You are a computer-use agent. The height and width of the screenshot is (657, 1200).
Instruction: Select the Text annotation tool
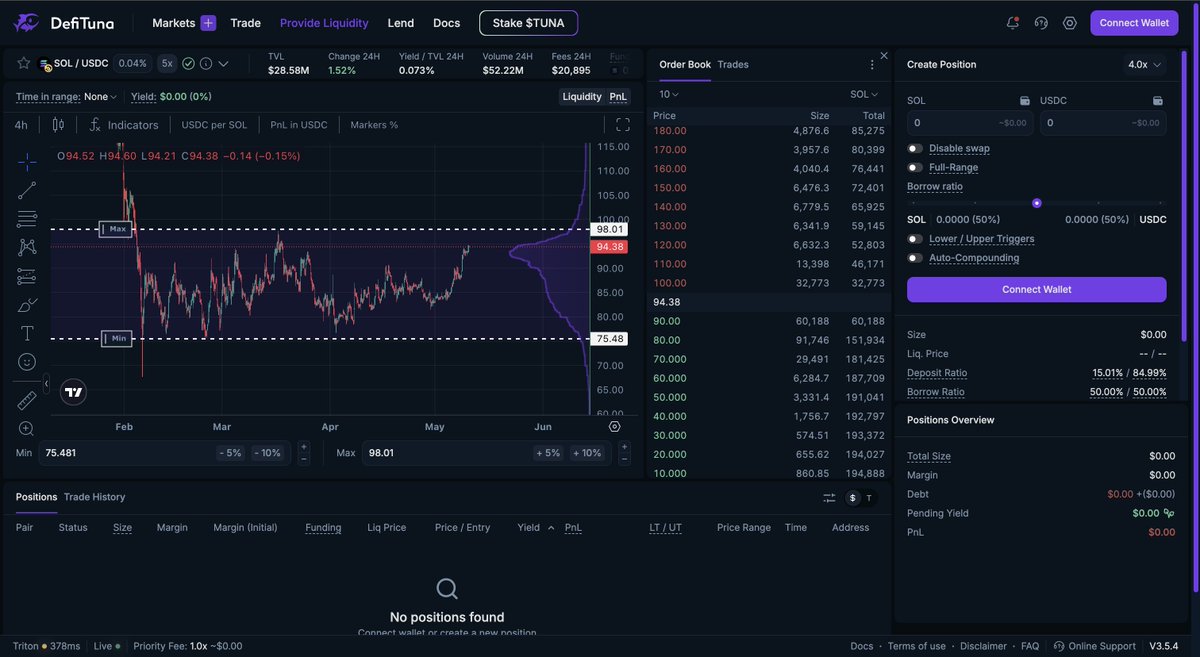click(x=27, y=333)
